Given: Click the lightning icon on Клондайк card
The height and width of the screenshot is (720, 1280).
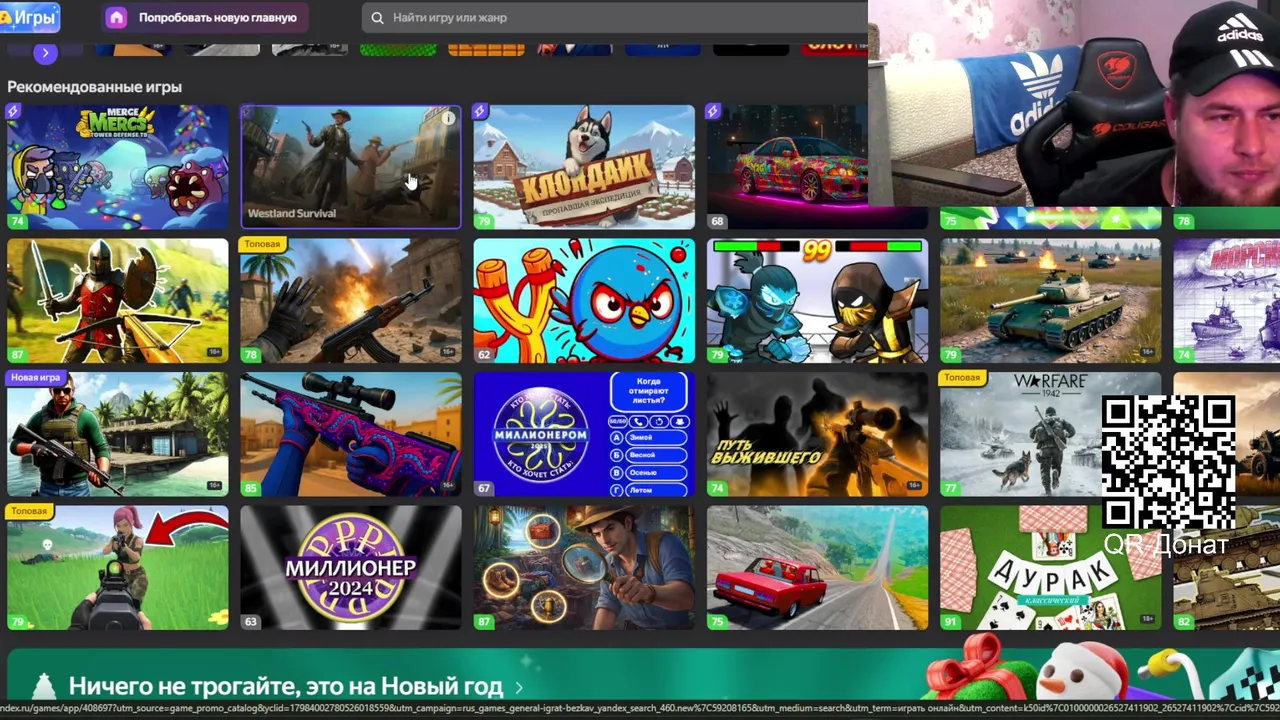Looking at the screenshot, I should [480, 111].
